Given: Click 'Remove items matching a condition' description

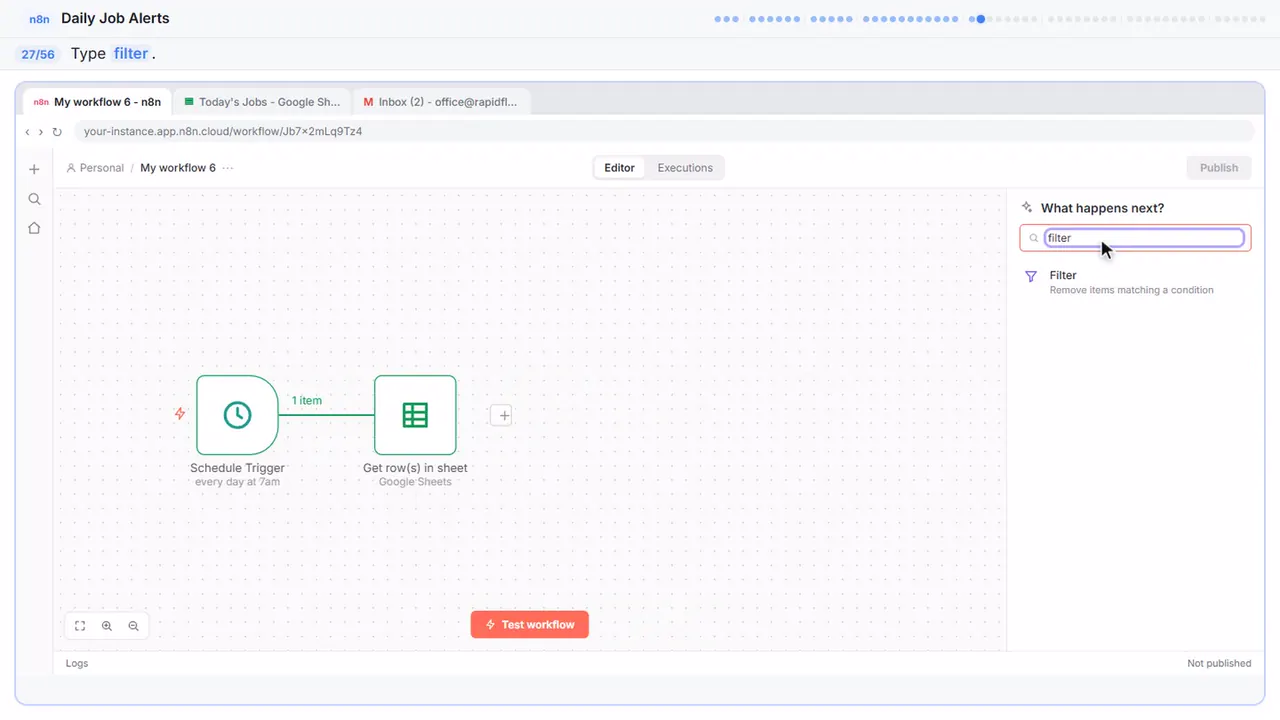Looking at the screenshot, I should (1131, 290).
